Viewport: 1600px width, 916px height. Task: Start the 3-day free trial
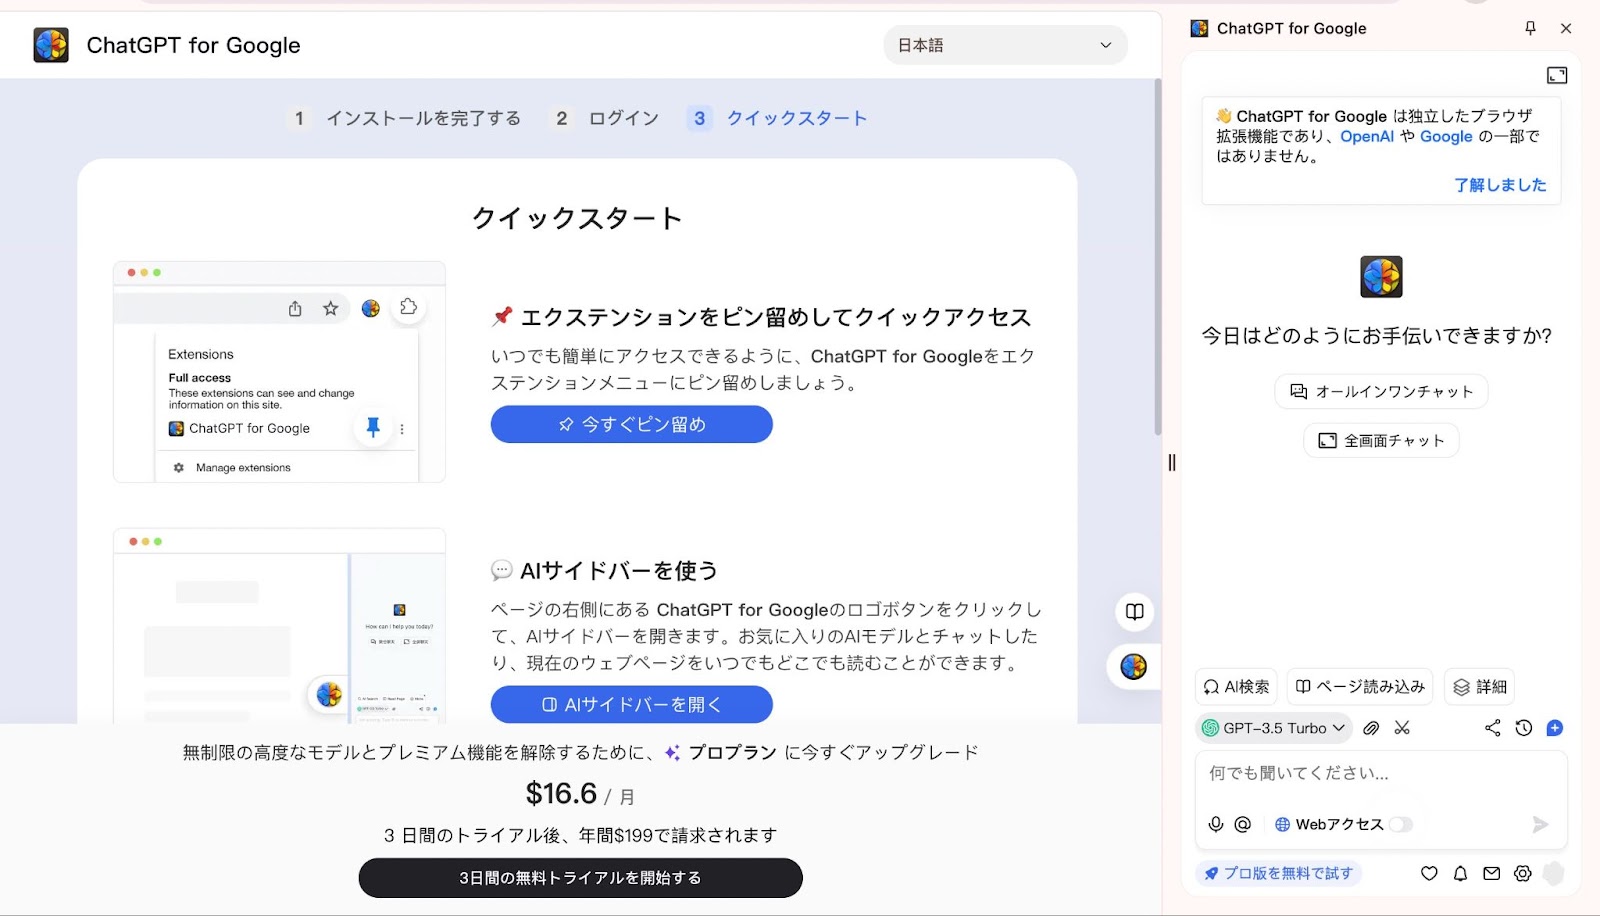[x=579, y=877]
